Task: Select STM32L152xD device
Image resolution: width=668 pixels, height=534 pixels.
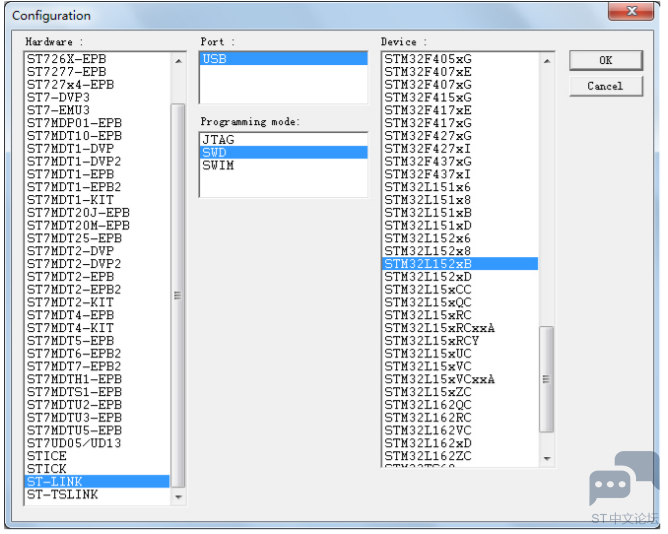Action: (460, 277)
